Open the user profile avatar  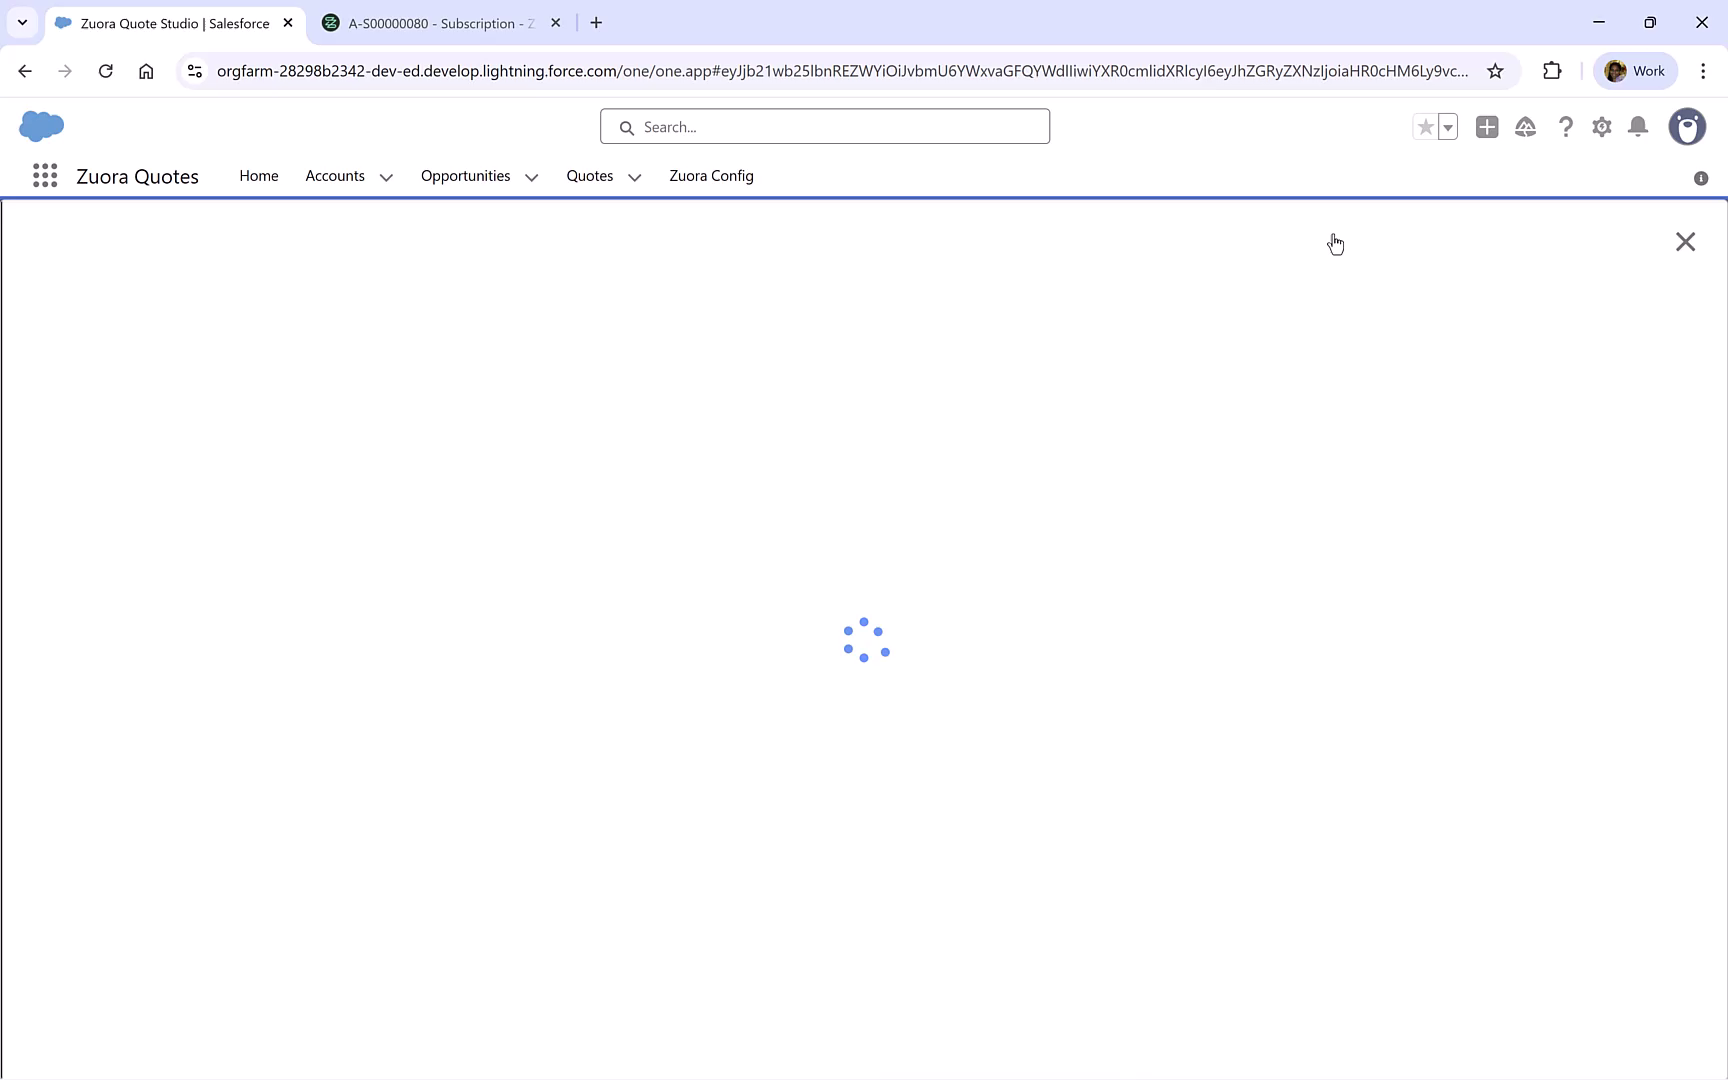click(x=1688, y=127)
